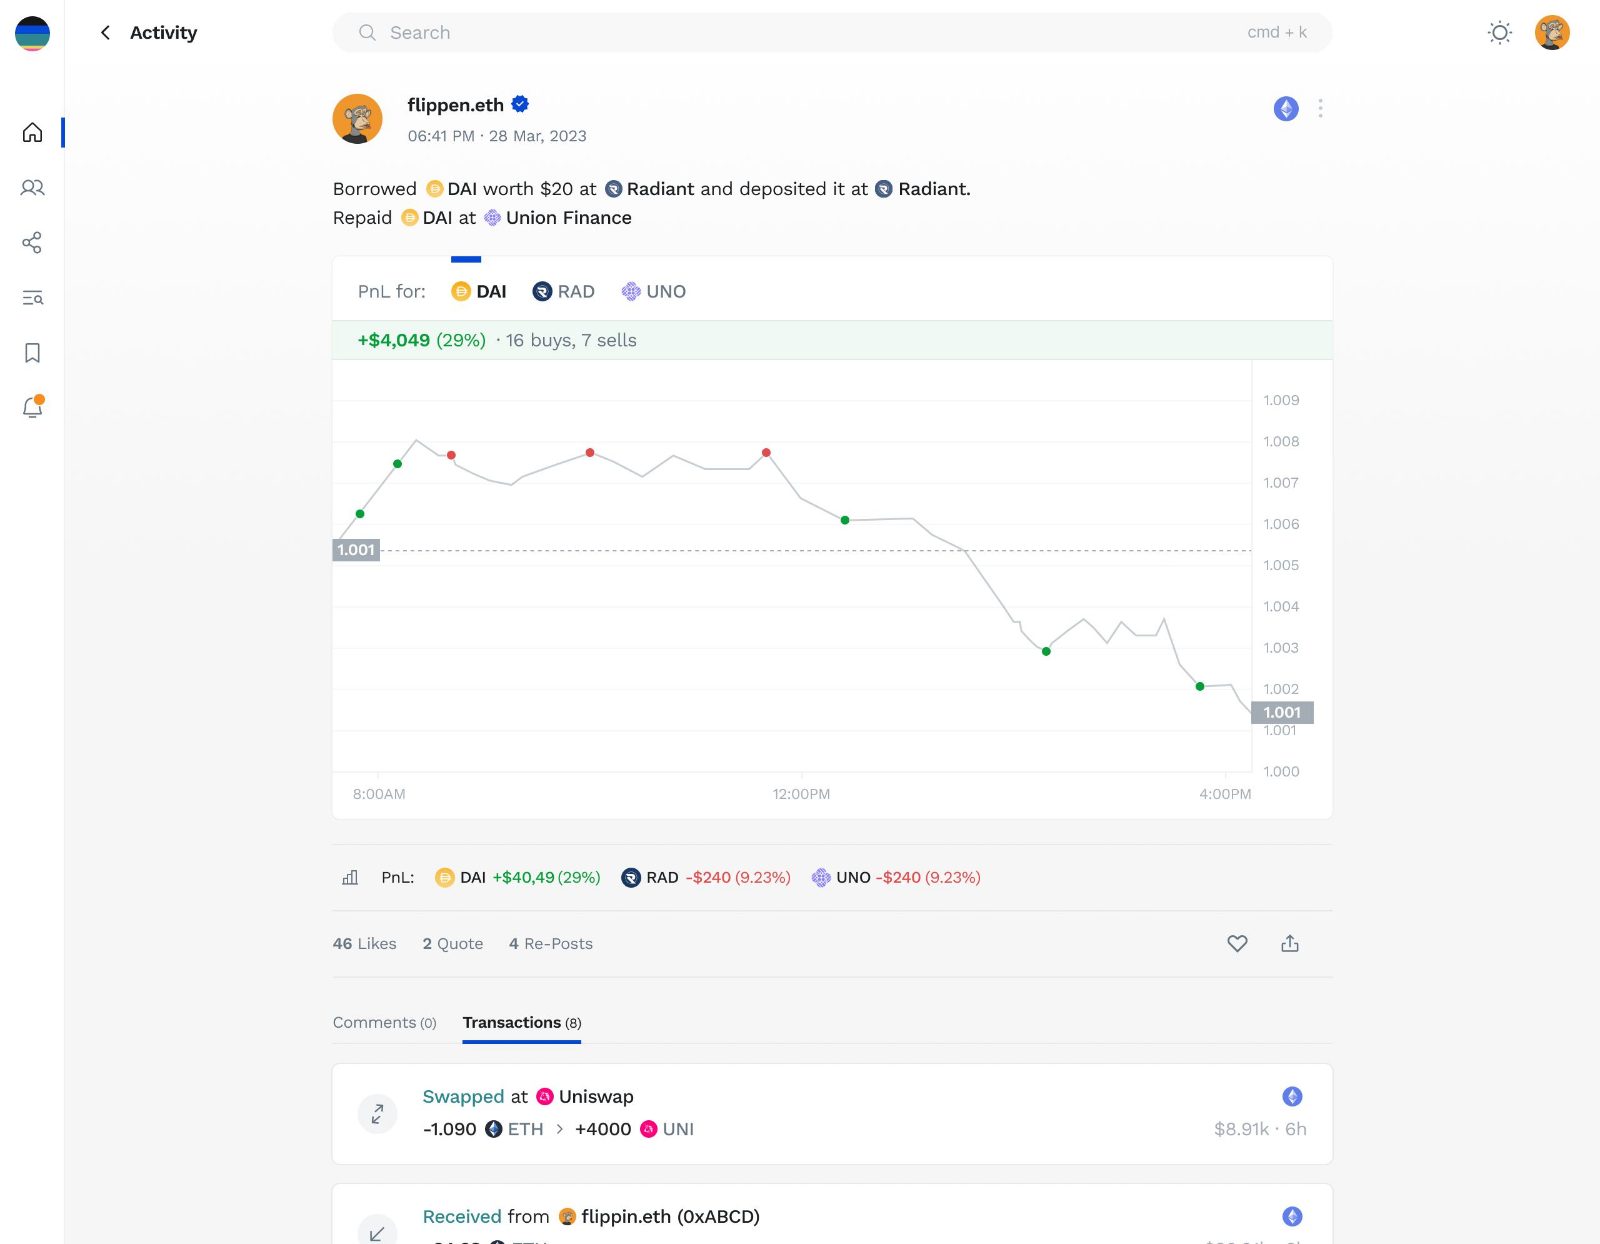Click the first green buy dot on chart
The height and width of the screenshot is (1244, 1600).
pyautogui.click(x=360, y=514)
